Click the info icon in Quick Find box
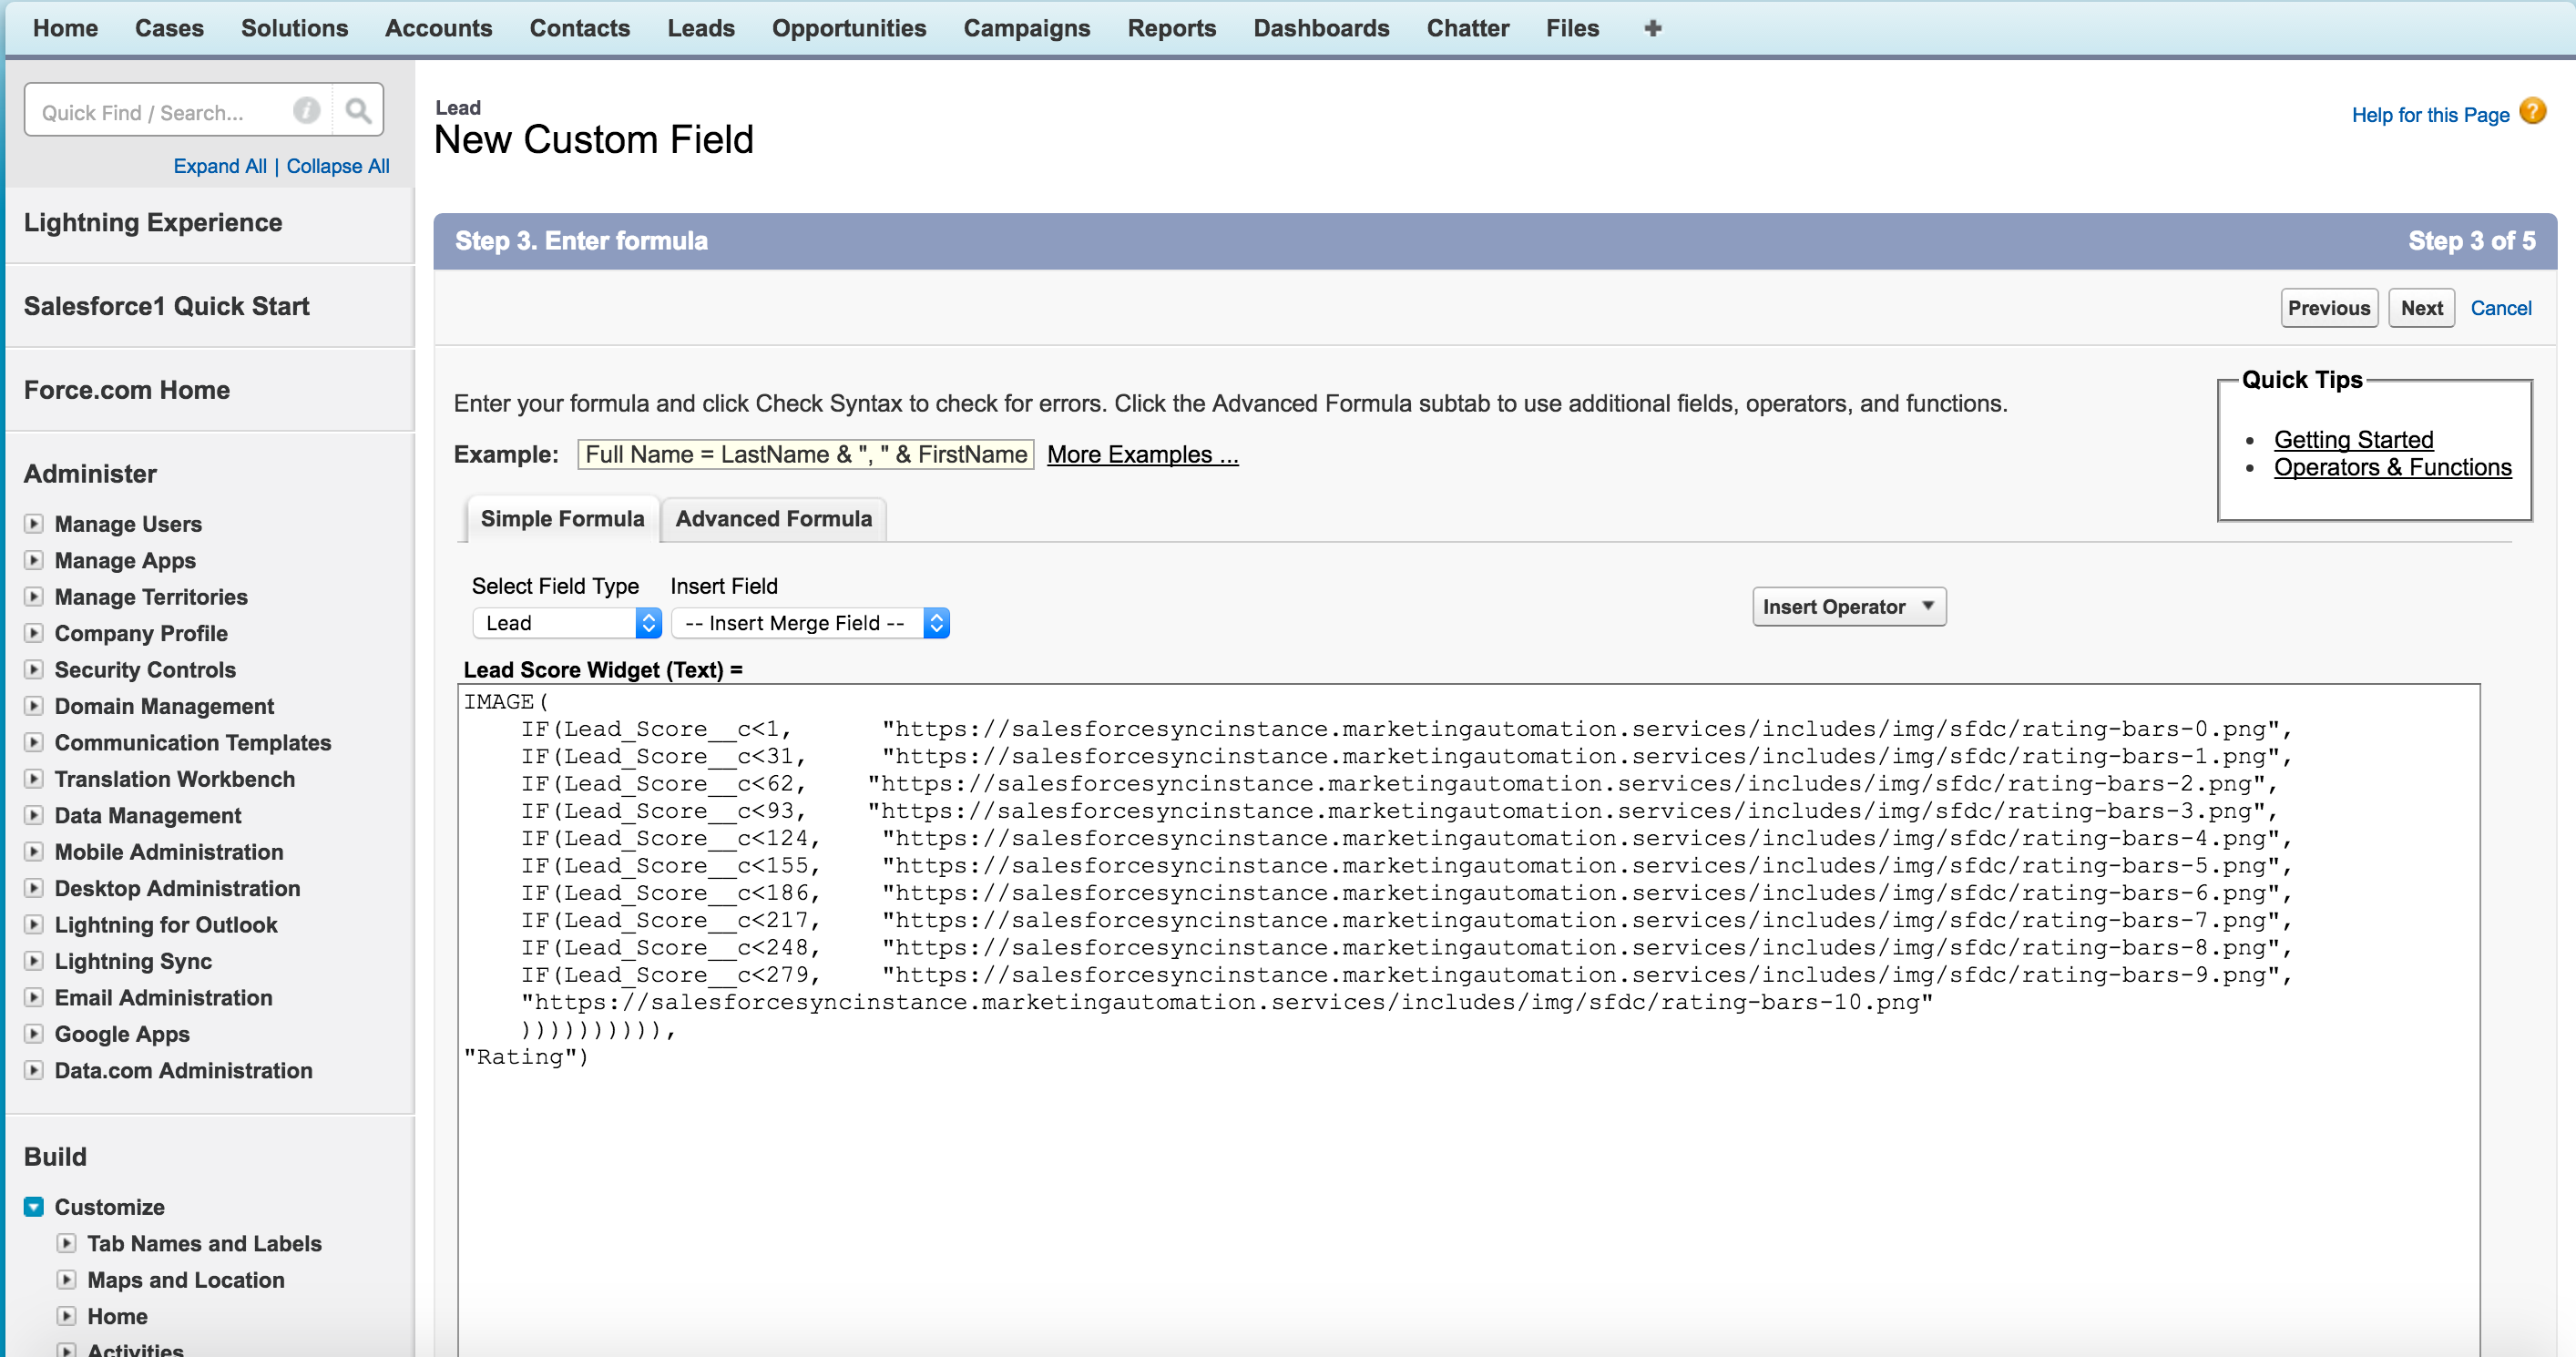This screenshot has height=1357, width=2576. [306, 111]
